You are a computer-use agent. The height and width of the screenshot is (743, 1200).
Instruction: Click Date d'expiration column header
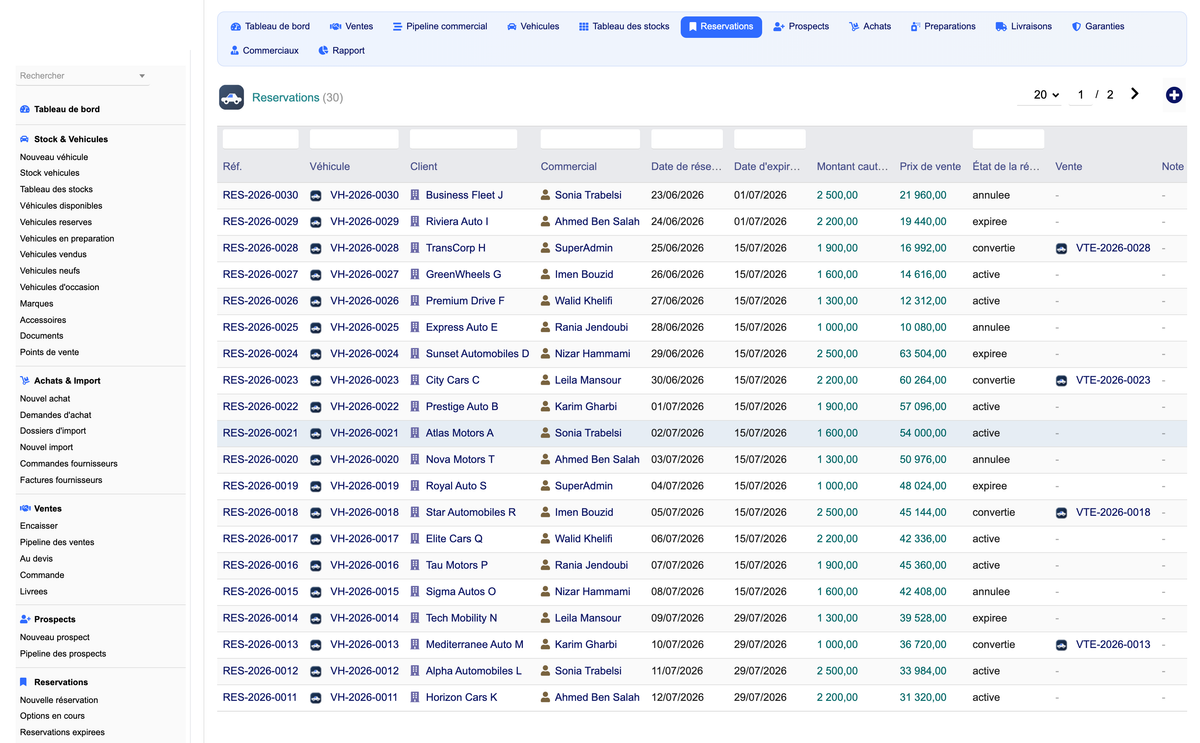[769, 167]
